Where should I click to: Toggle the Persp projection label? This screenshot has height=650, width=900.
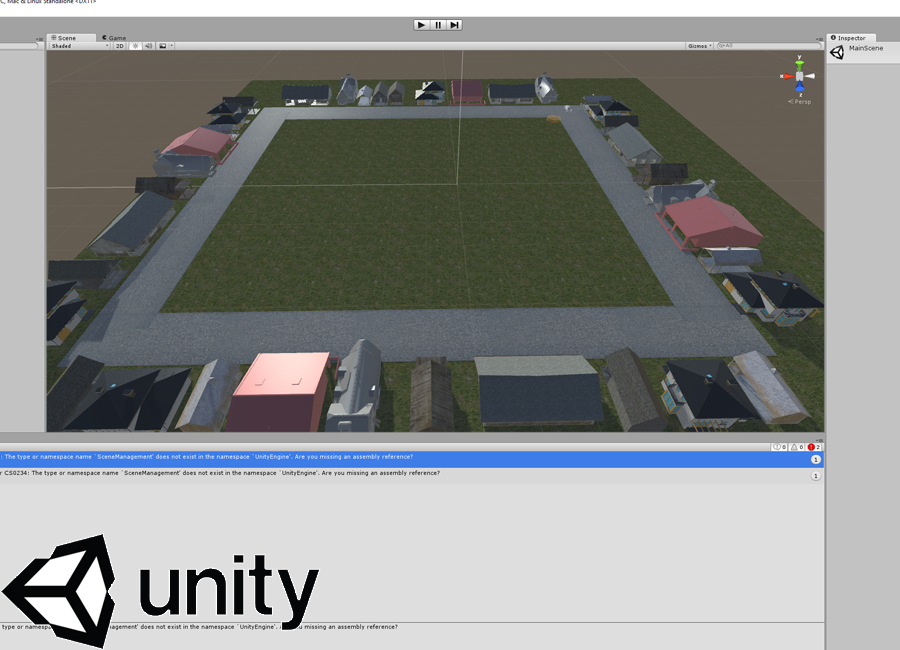[801, 101]
